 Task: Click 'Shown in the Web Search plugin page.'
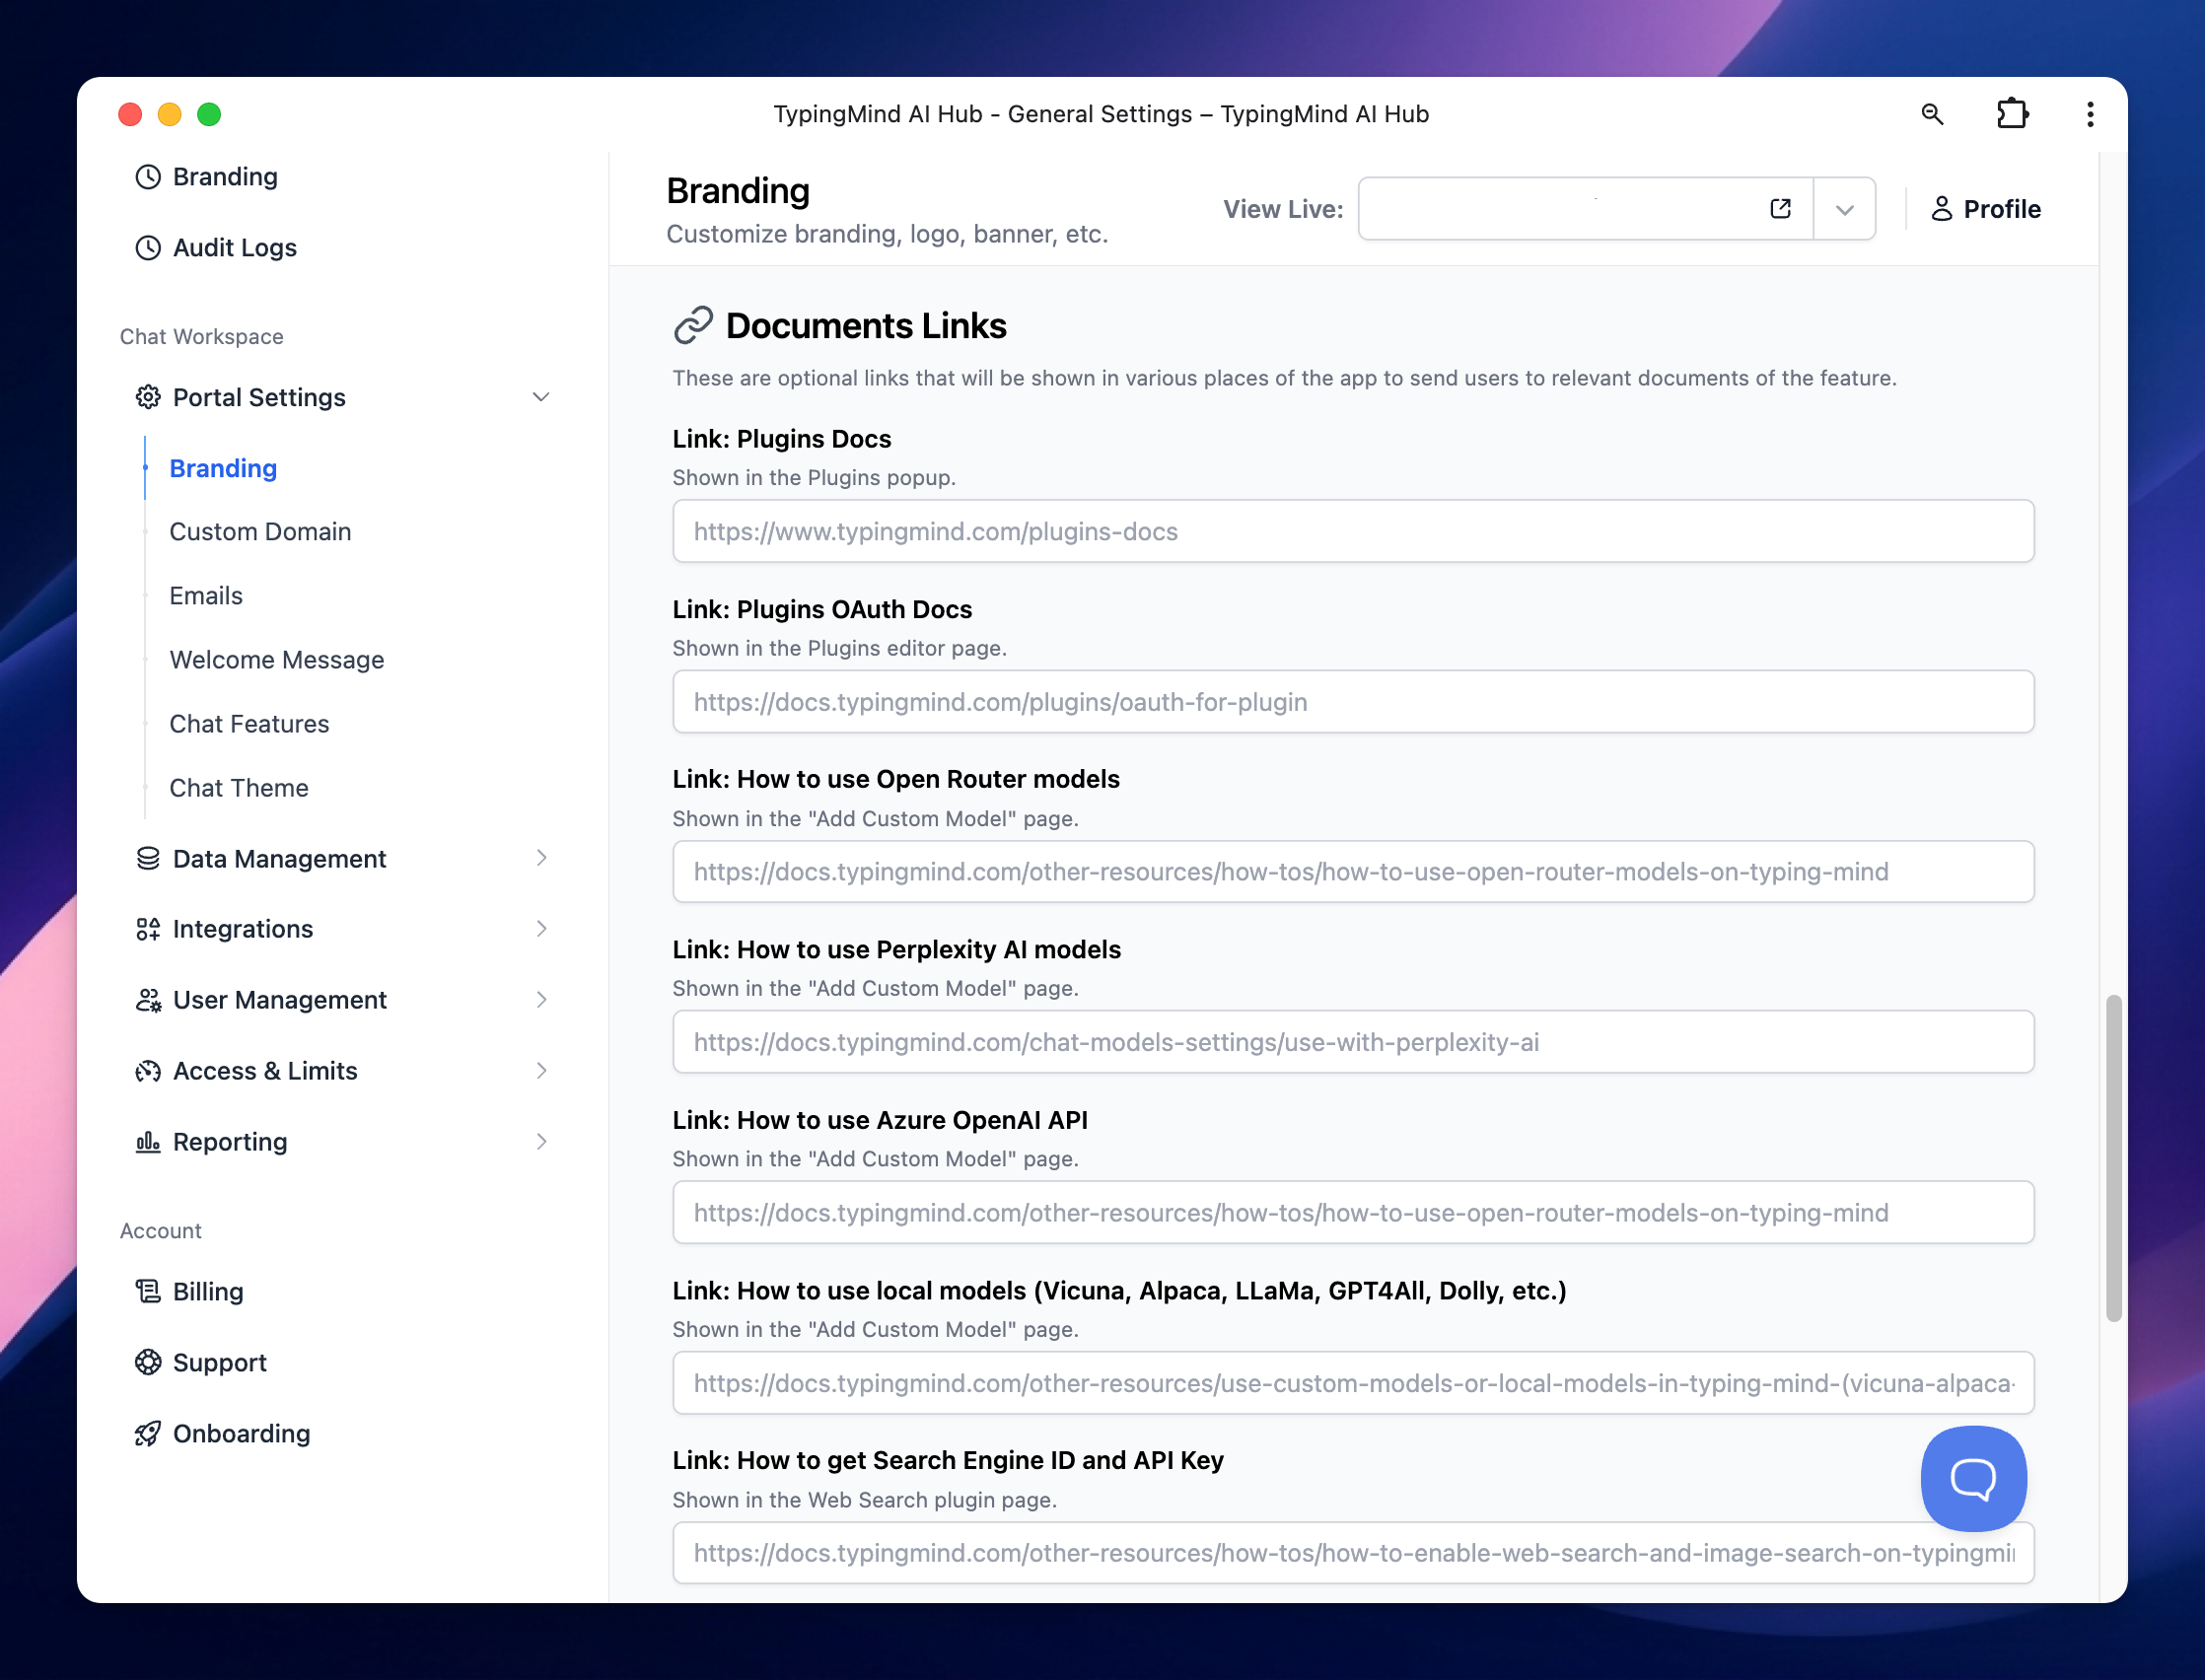point(864,1500)
